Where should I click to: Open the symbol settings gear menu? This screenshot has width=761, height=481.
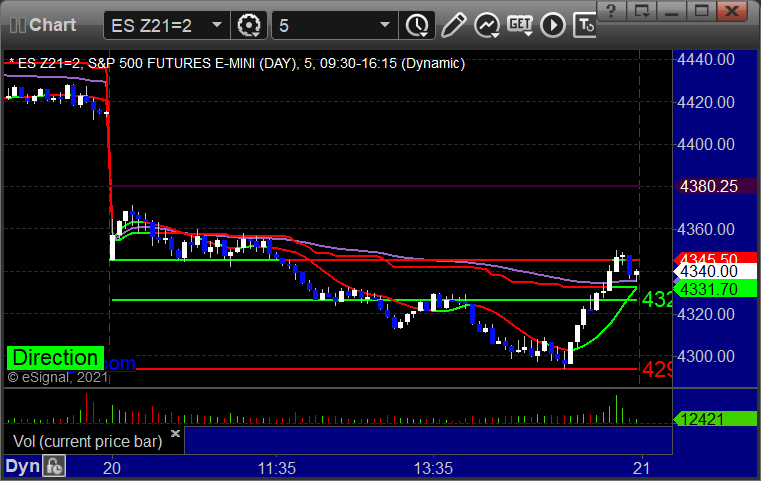(248, 25)
